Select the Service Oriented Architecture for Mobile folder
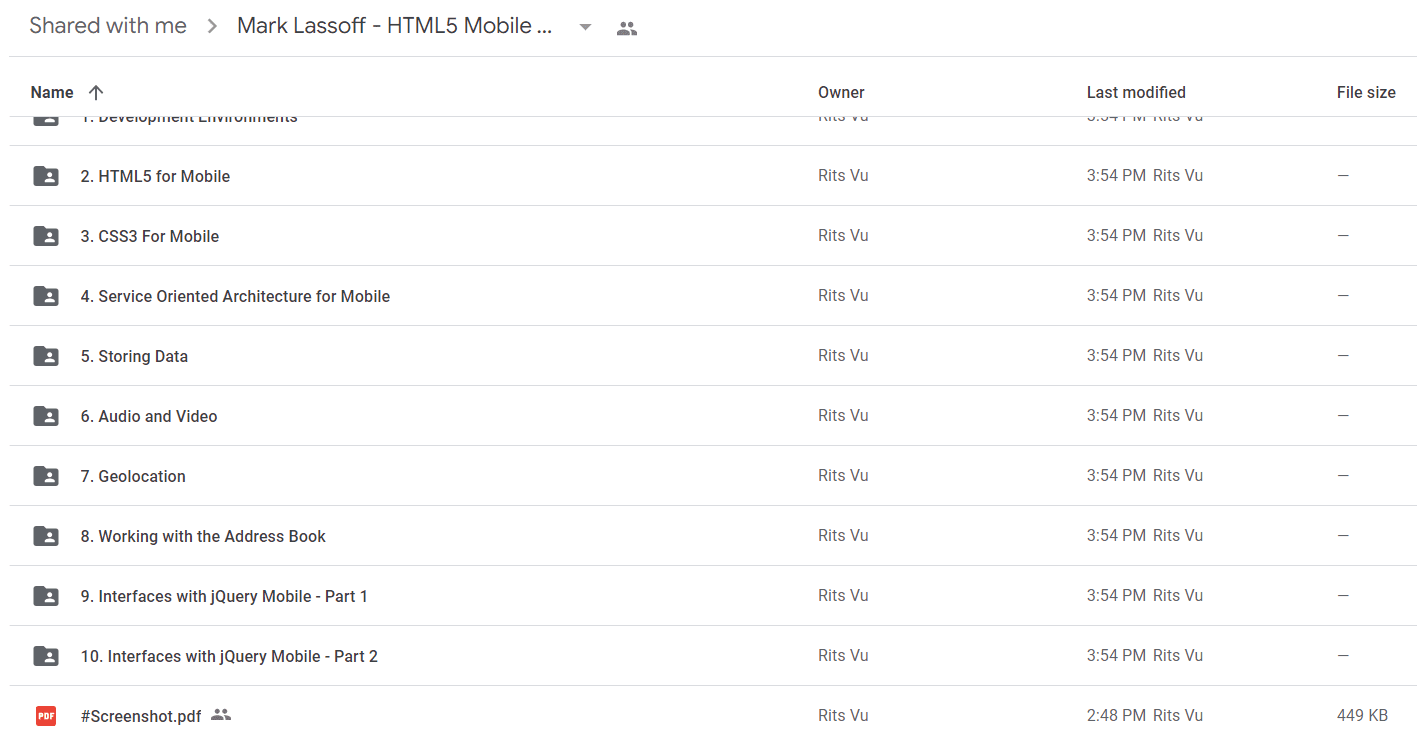The height and width of the screenshot is (743, 1417). tap(713, 296)
